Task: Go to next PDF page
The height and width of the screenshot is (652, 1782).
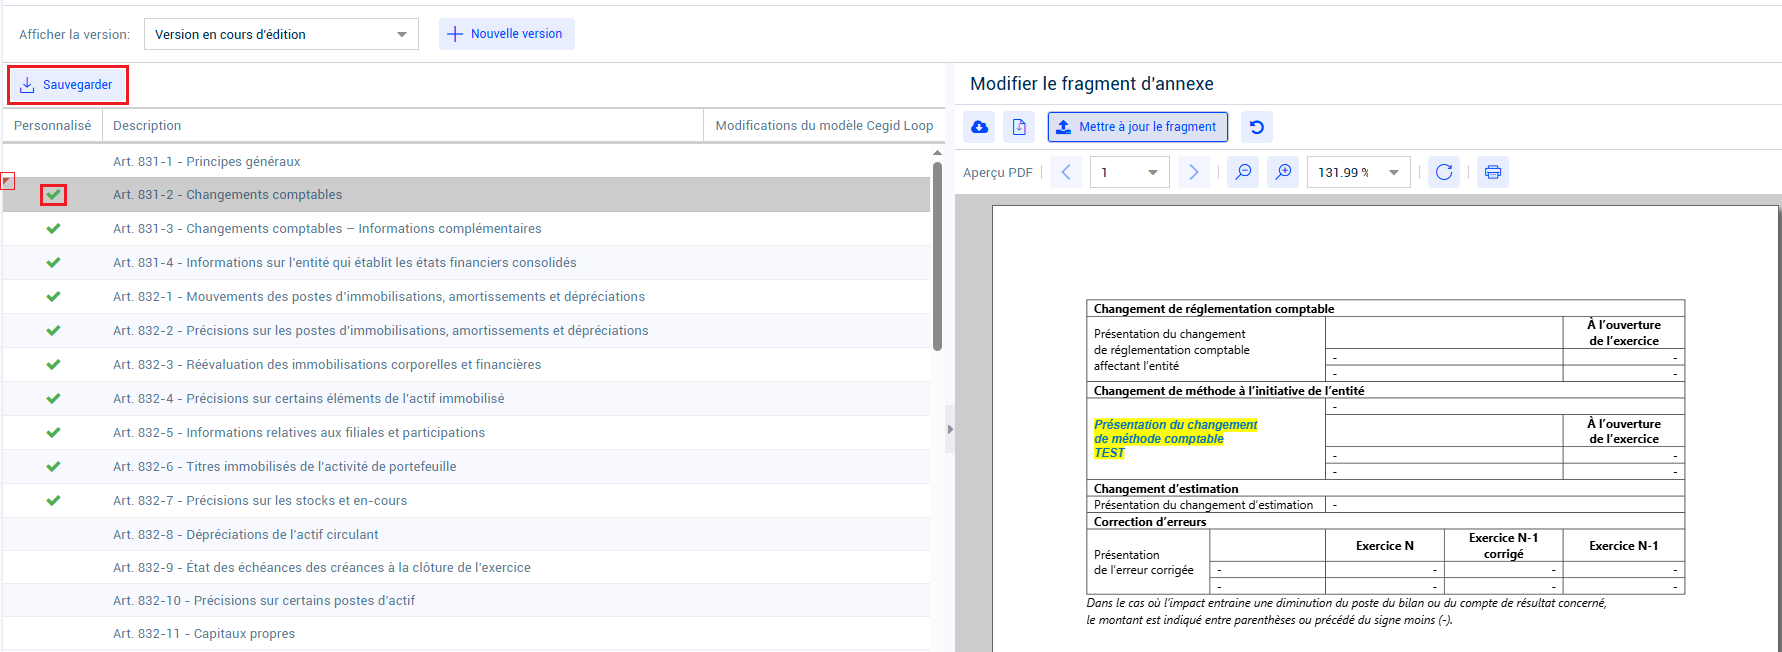Action: point(1193,172)
